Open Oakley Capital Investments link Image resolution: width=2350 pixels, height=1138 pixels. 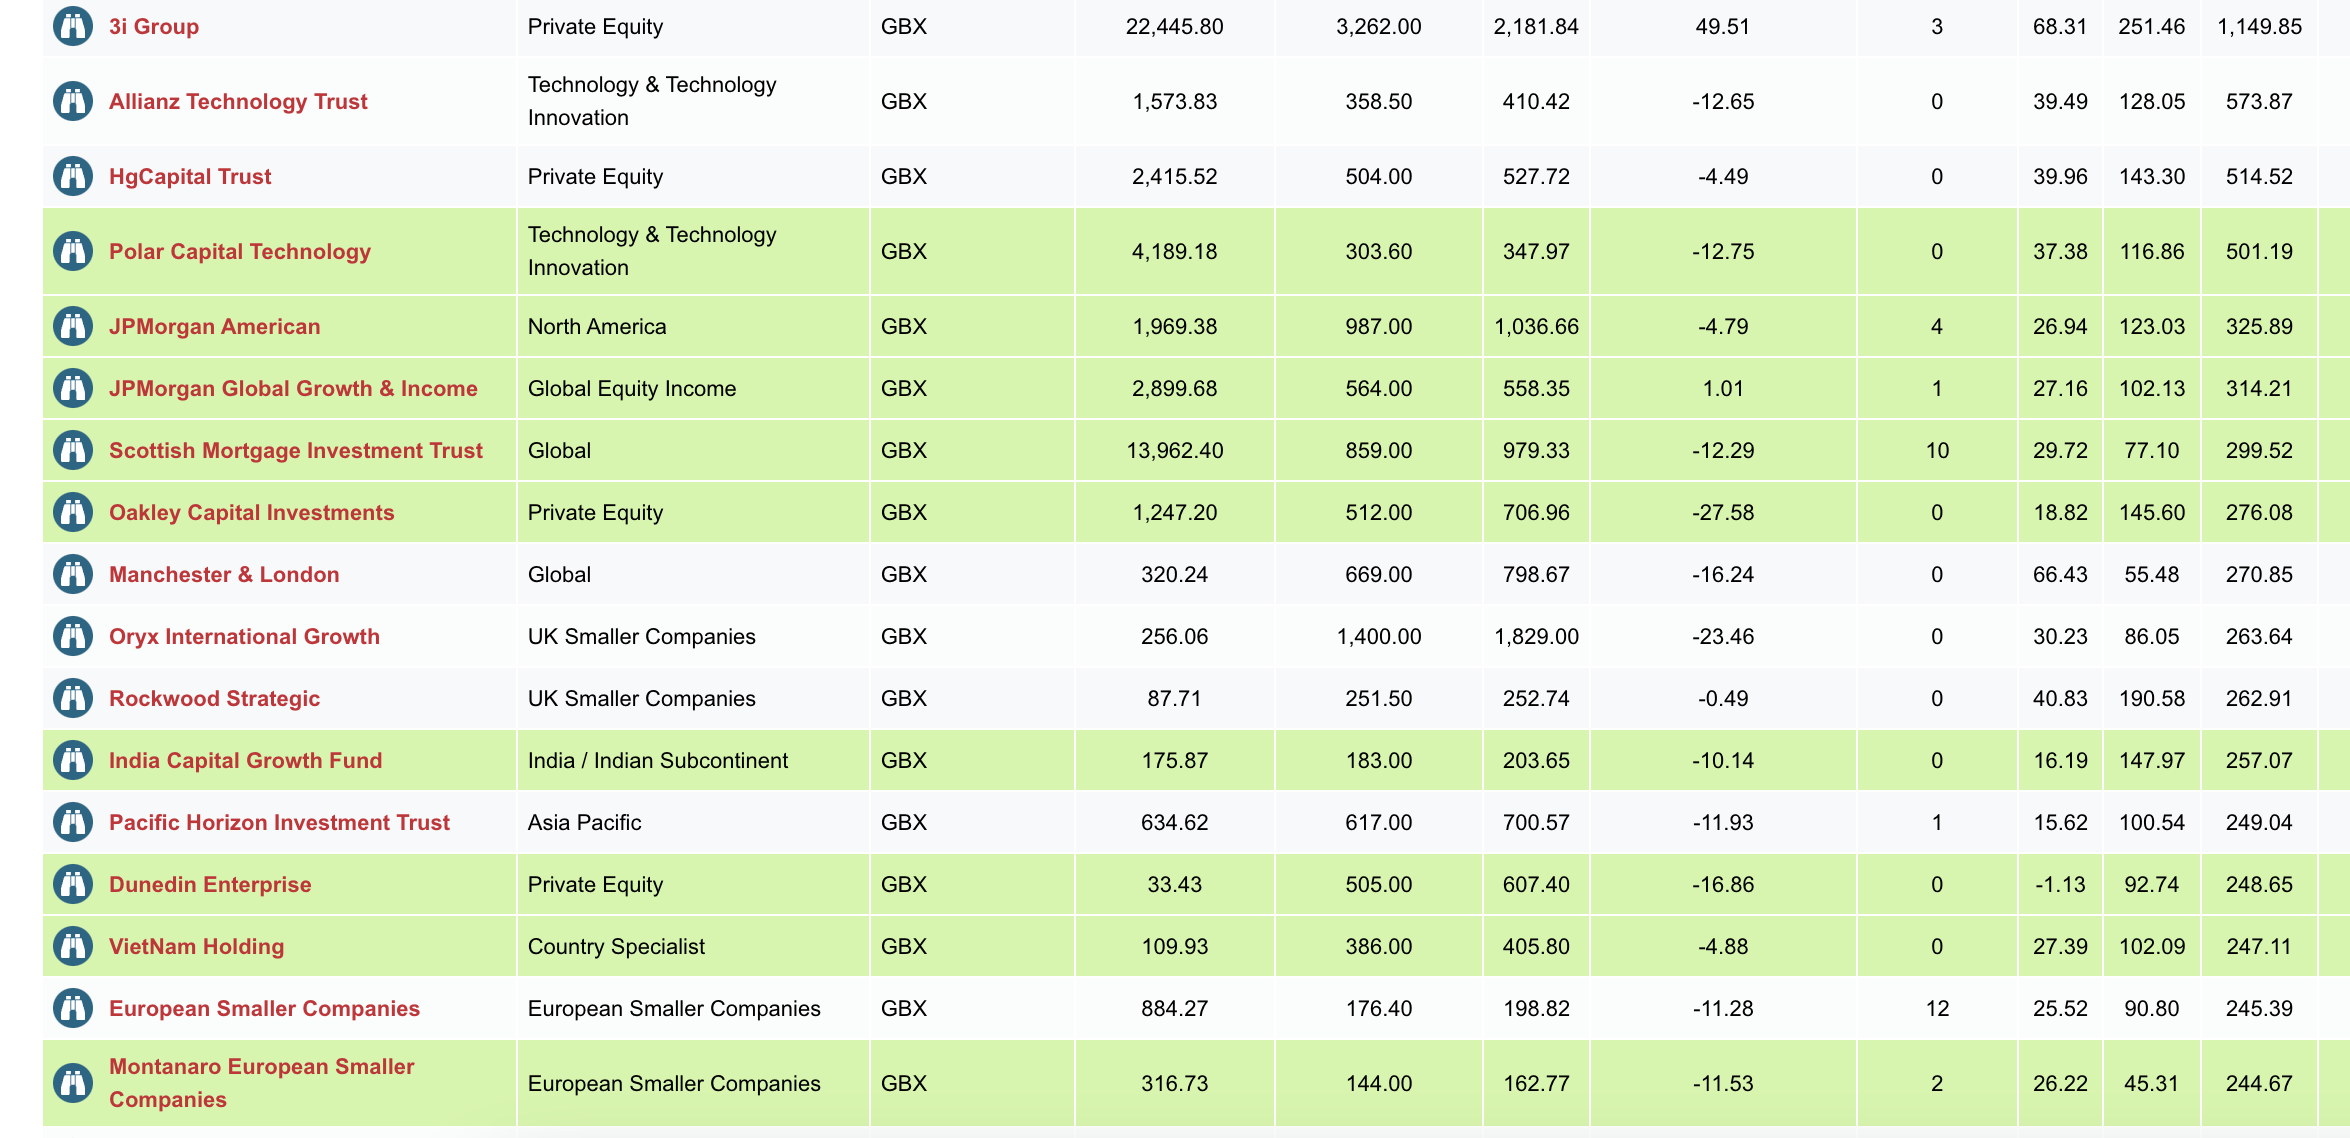pos(252,512)
